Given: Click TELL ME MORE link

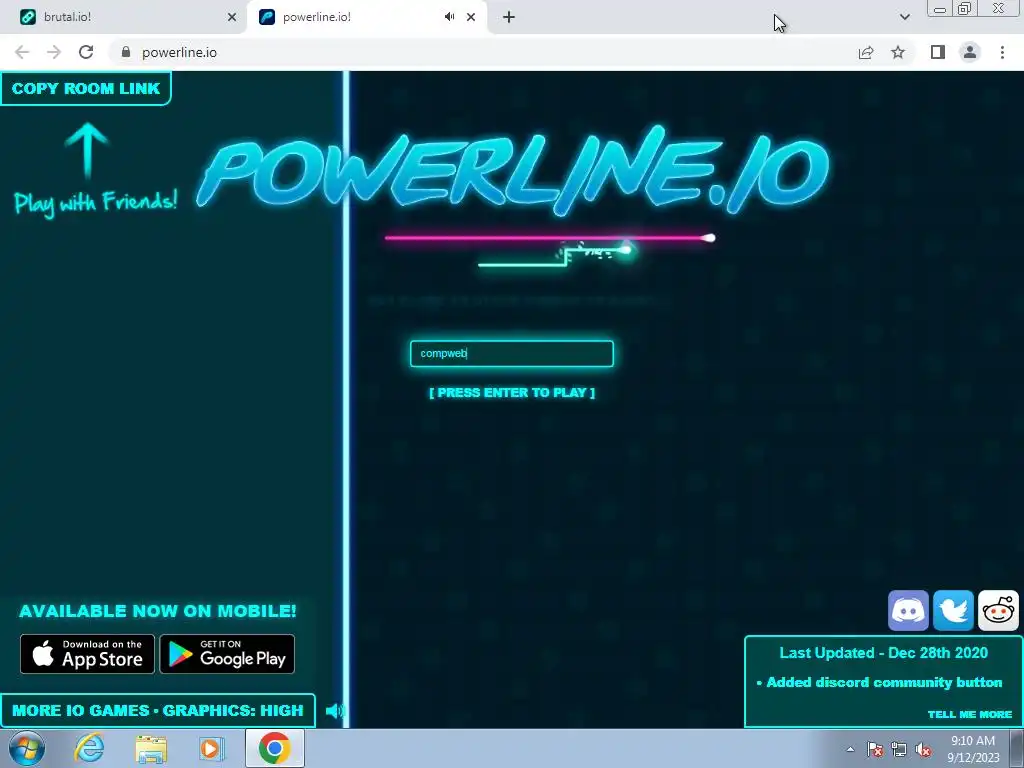Looking at the screenshot, I should (970, 714).
